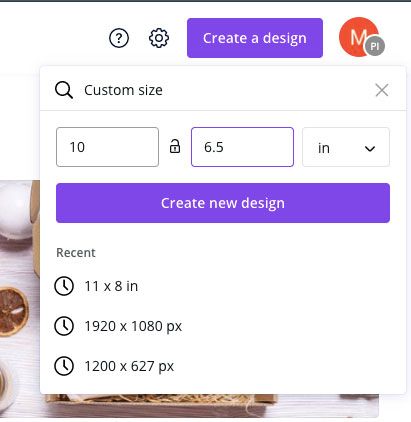This screenshot has height=422, width=411.
Task: Open the help question mark icon
Action: (x=119, y=38)
